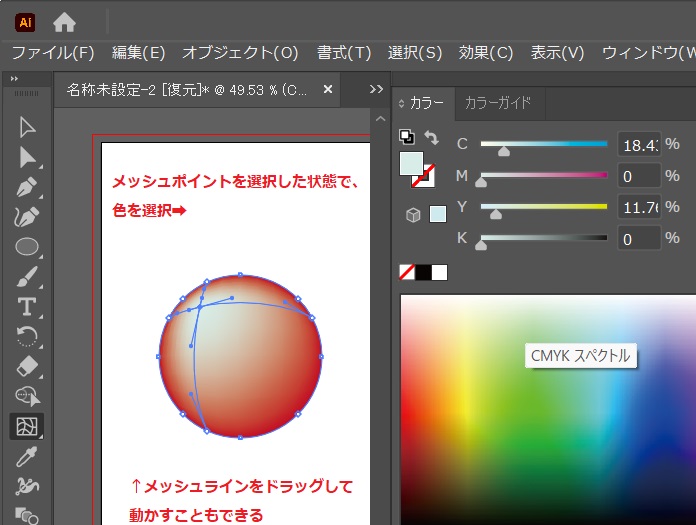Click the Cyan value input field

coord(638,144)
